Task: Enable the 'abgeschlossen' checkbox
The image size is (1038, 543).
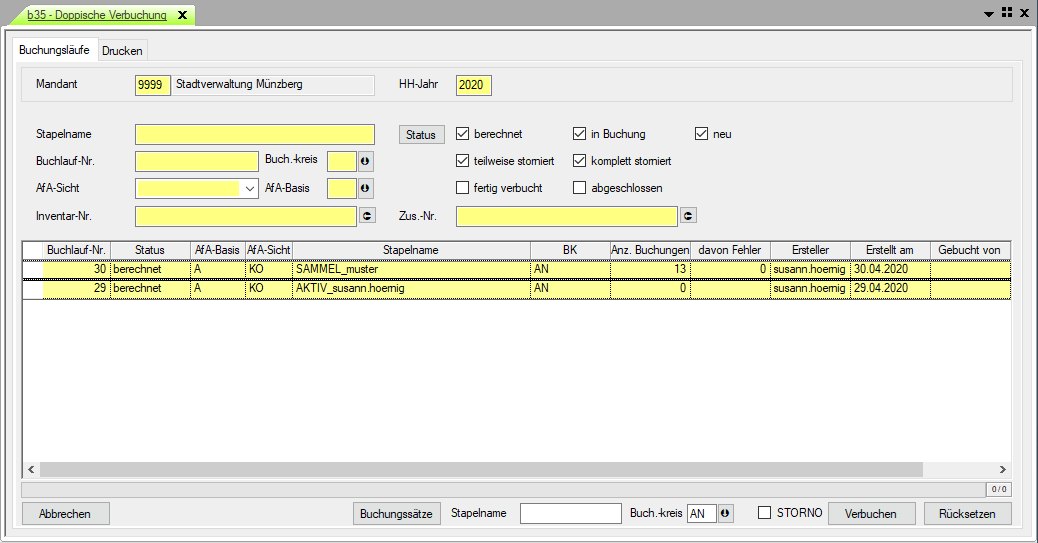Action: click(579, 188)
